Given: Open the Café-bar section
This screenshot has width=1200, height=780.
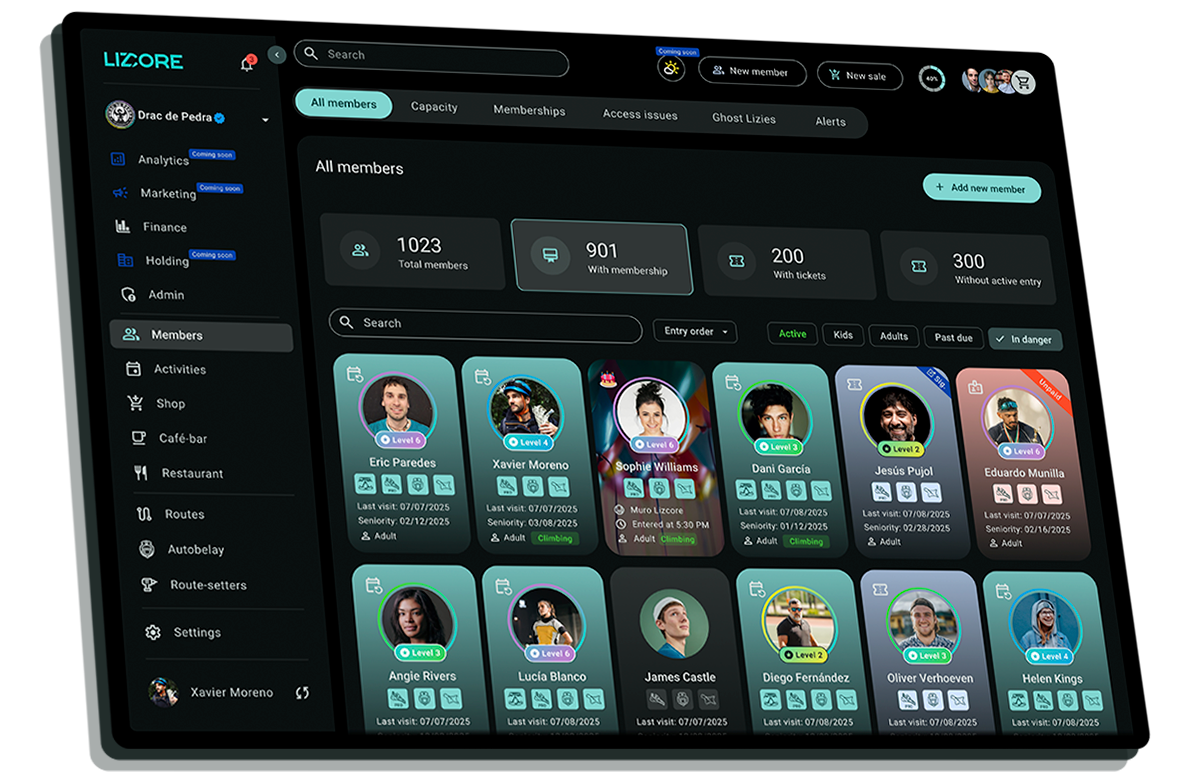Looking at the screenshot, I should click(x=182, y=438).
